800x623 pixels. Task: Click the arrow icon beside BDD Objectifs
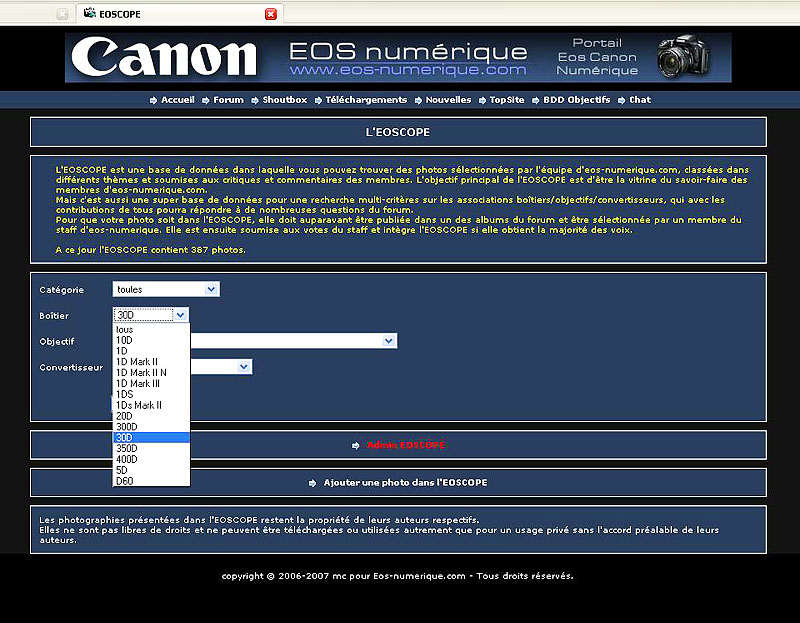click(535, 101)
